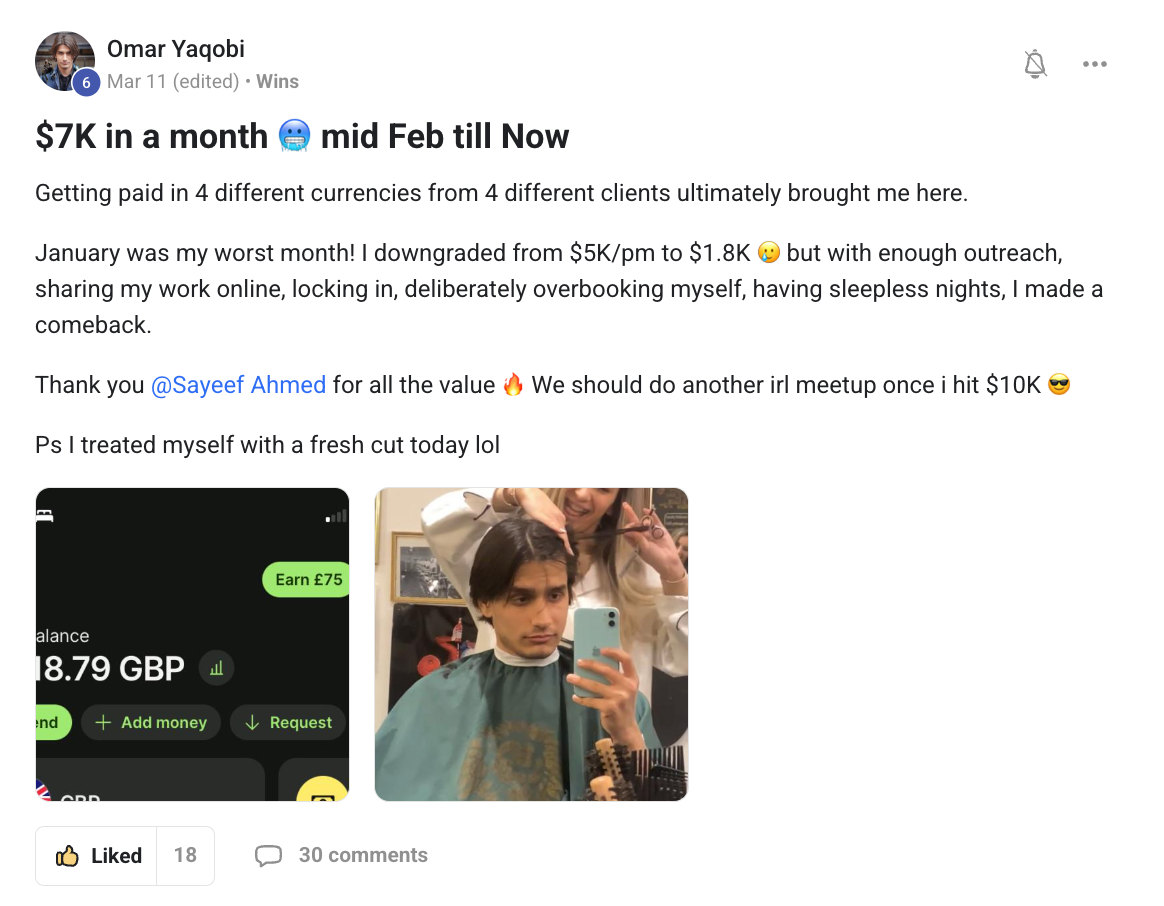
Task: Toggle the Liked button
Action: [97, 856]
